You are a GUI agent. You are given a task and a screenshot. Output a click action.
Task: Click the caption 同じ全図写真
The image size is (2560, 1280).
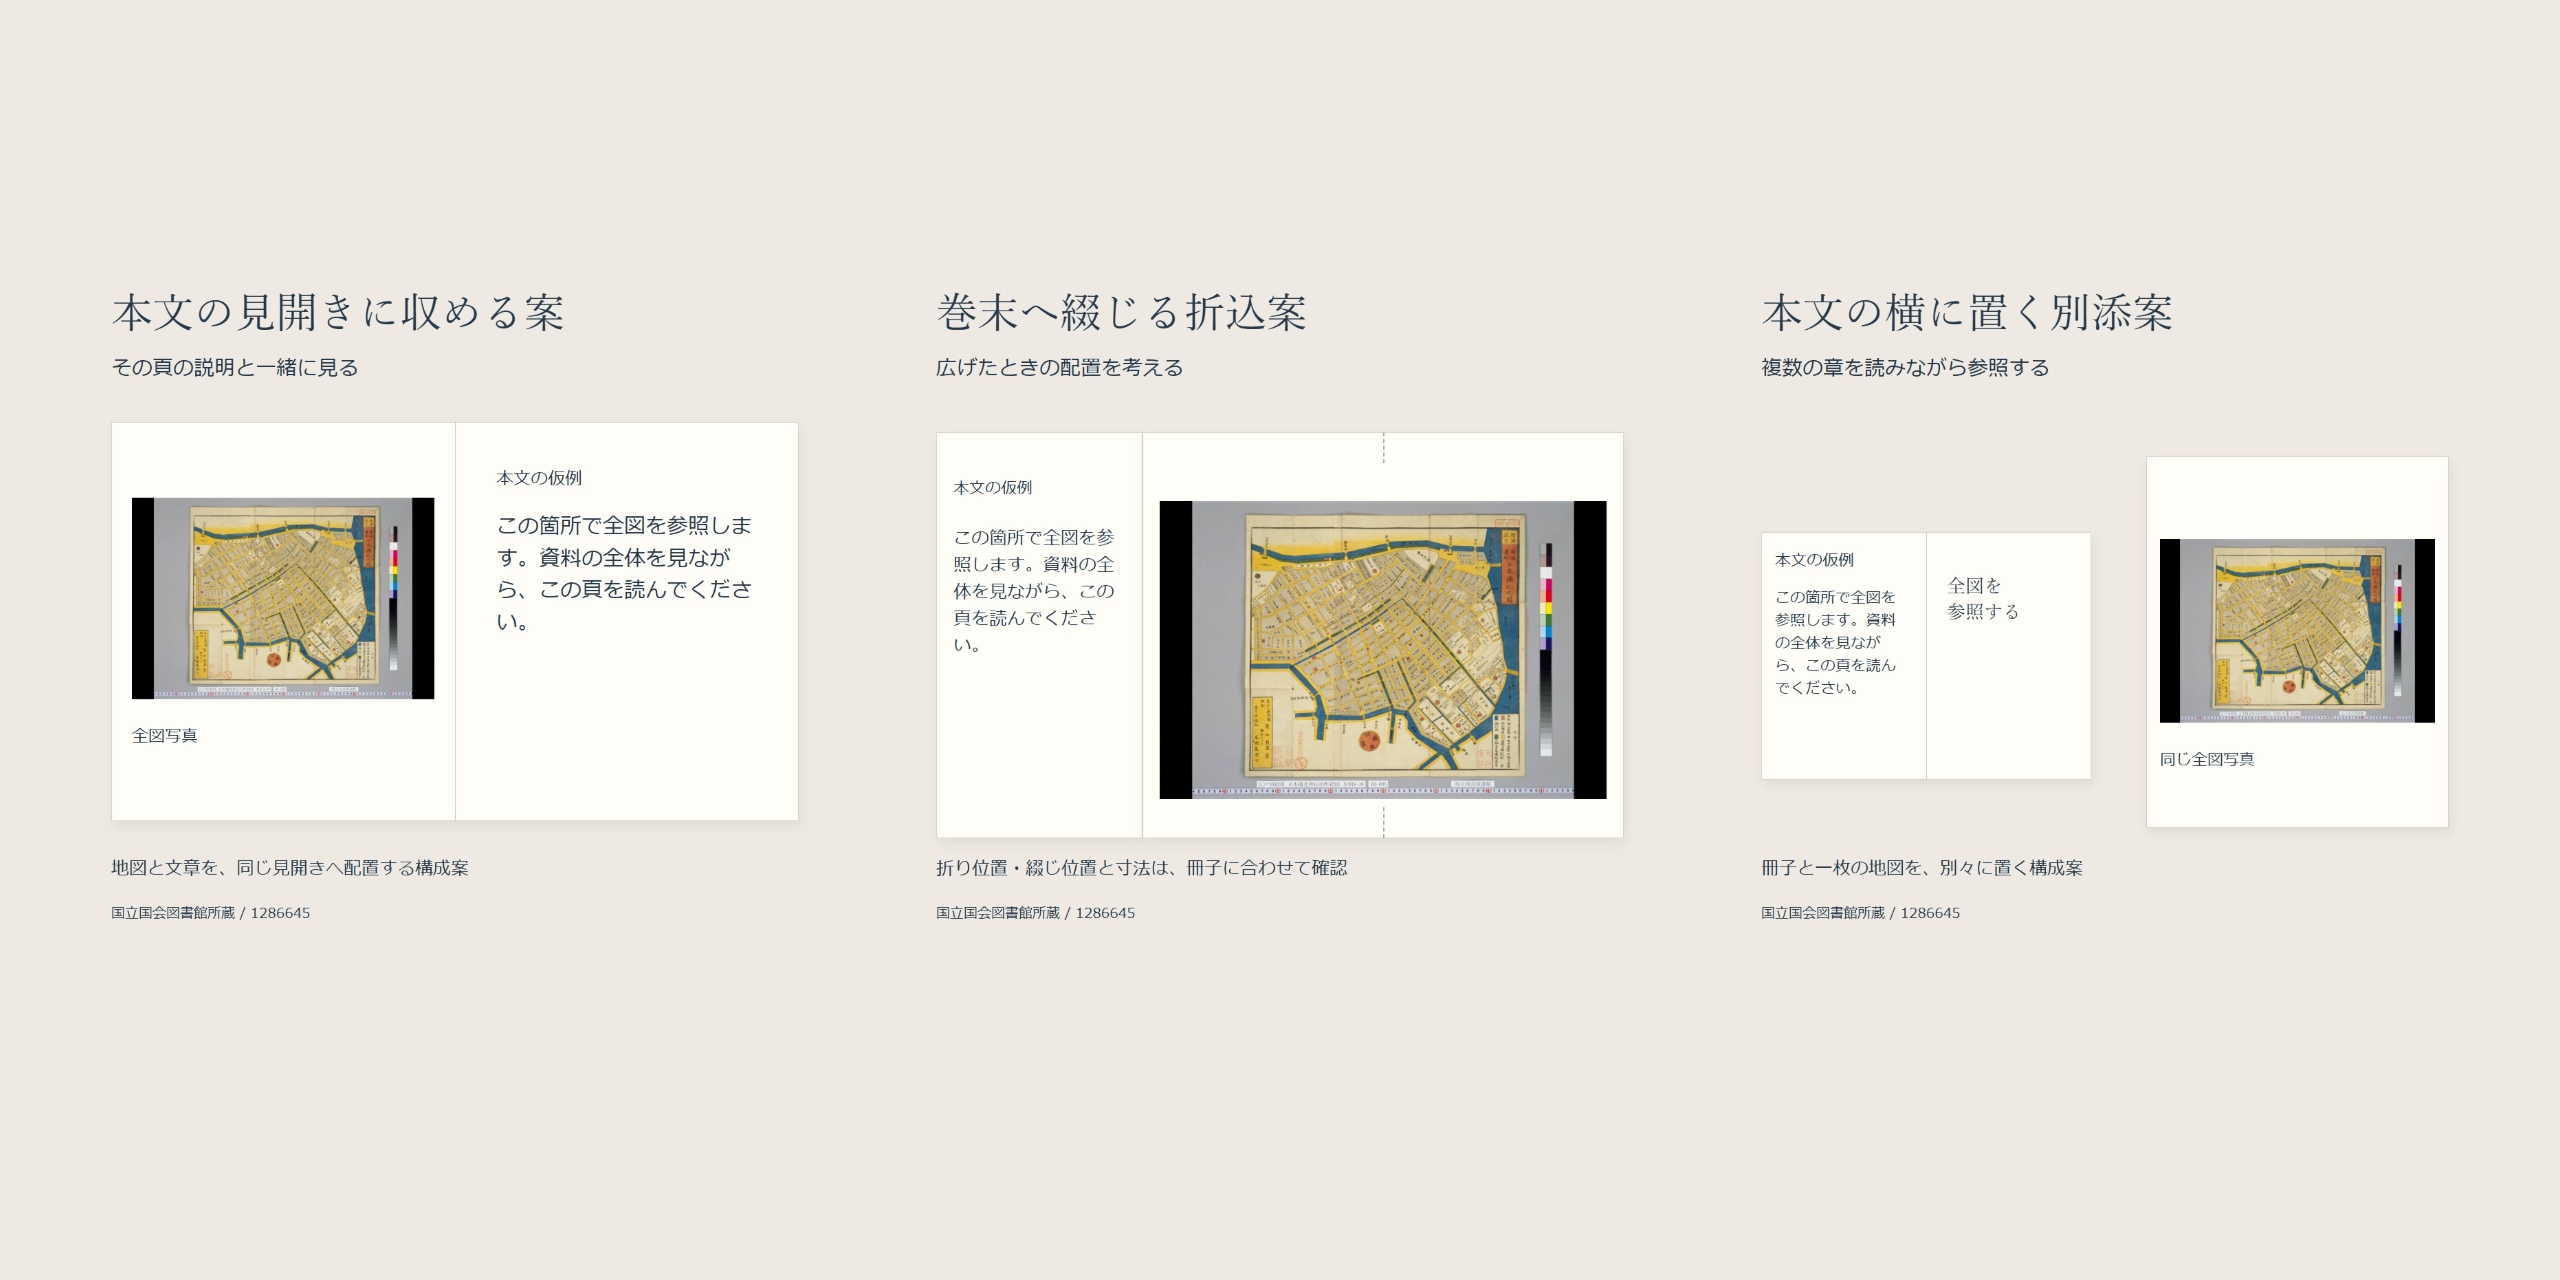click(x=2207, y=759)
